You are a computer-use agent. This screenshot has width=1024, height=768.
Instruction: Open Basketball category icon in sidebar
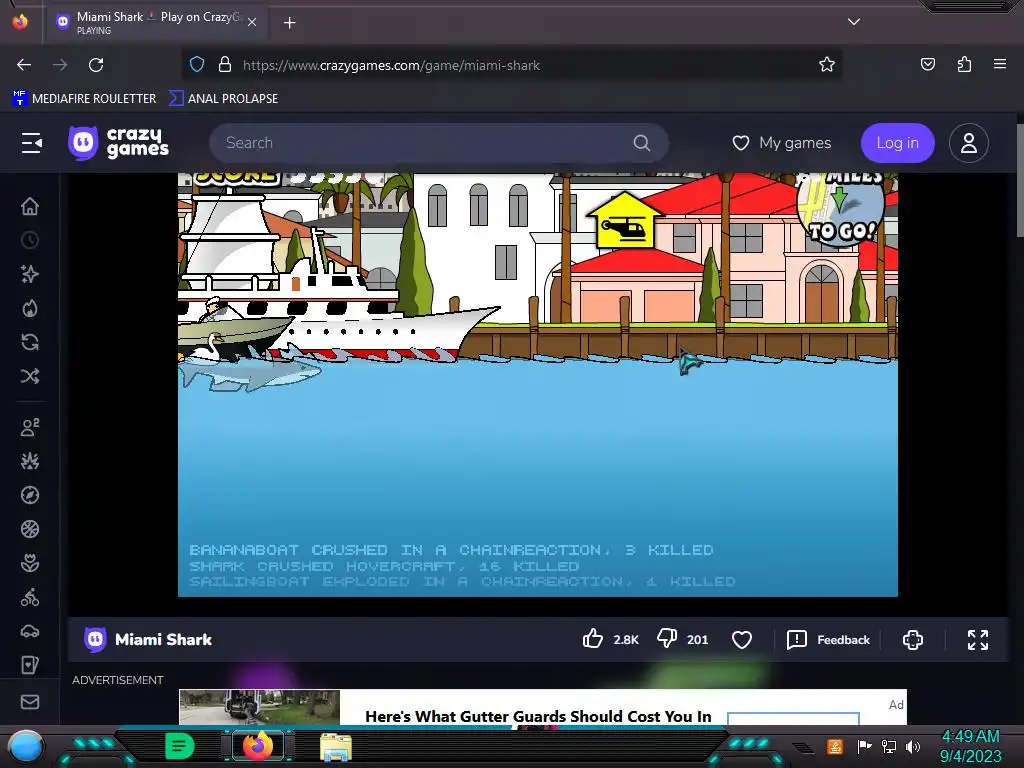[30, 529]
